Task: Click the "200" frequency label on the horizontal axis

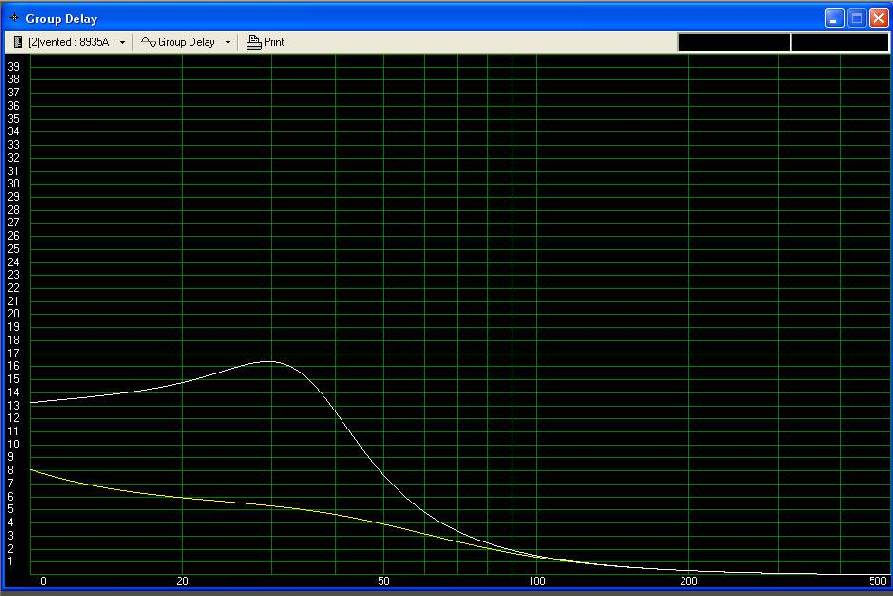Action: (689, 581)
